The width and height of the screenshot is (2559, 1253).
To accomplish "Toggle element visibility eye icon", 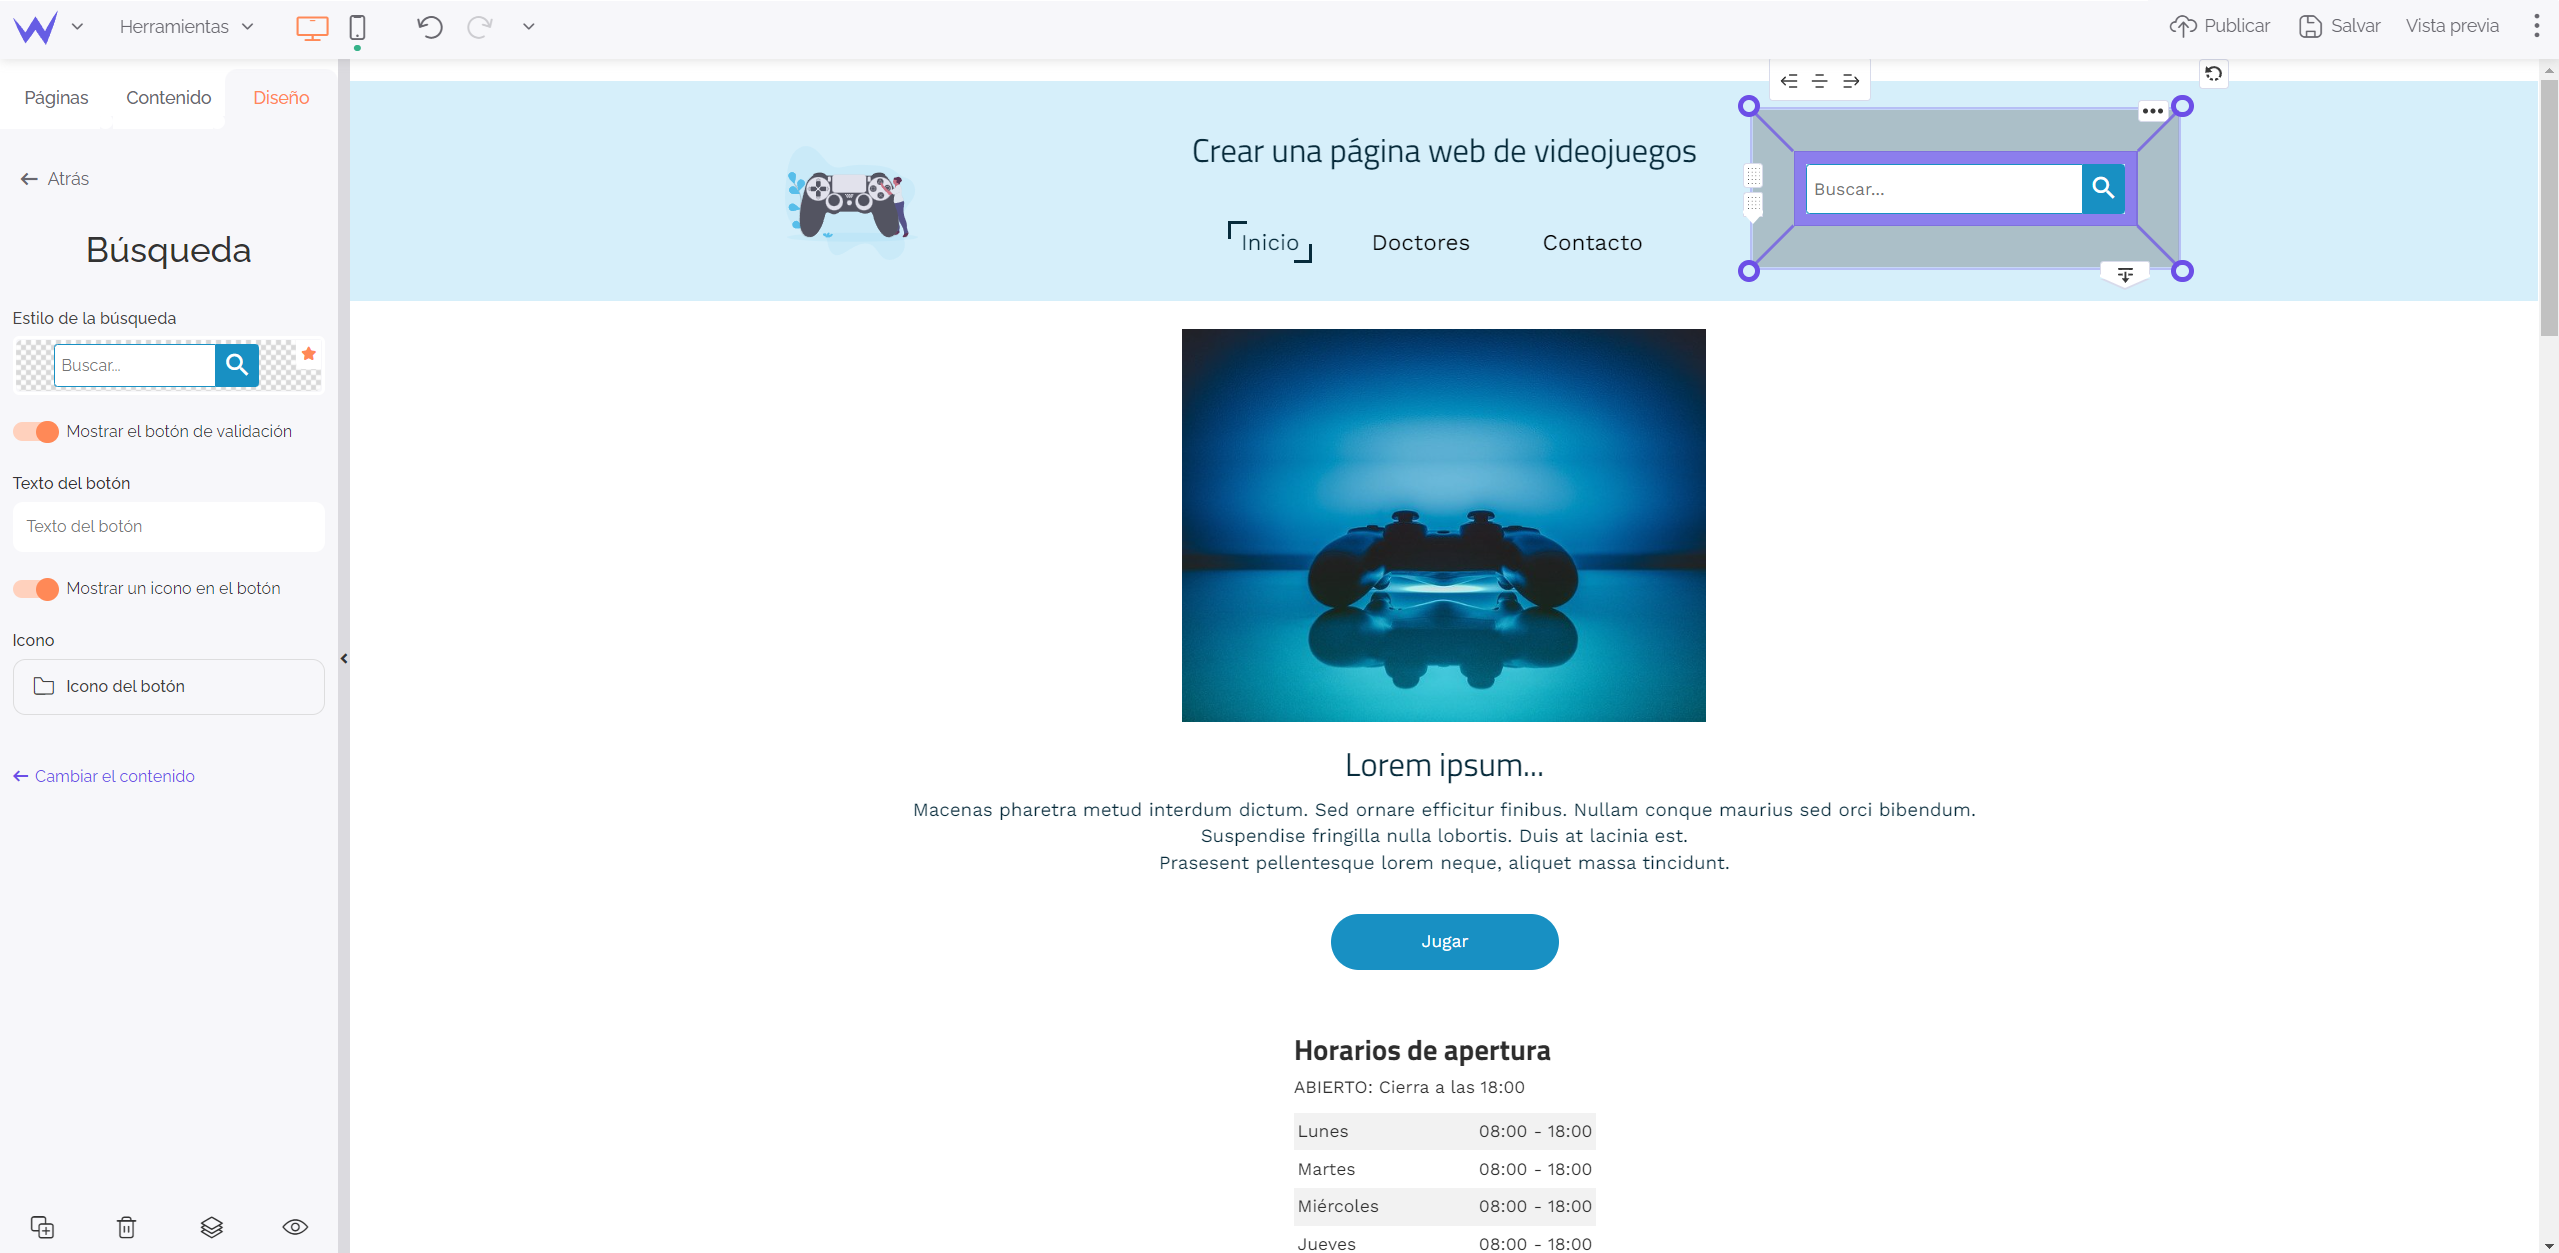I will tap(295, 1227).
